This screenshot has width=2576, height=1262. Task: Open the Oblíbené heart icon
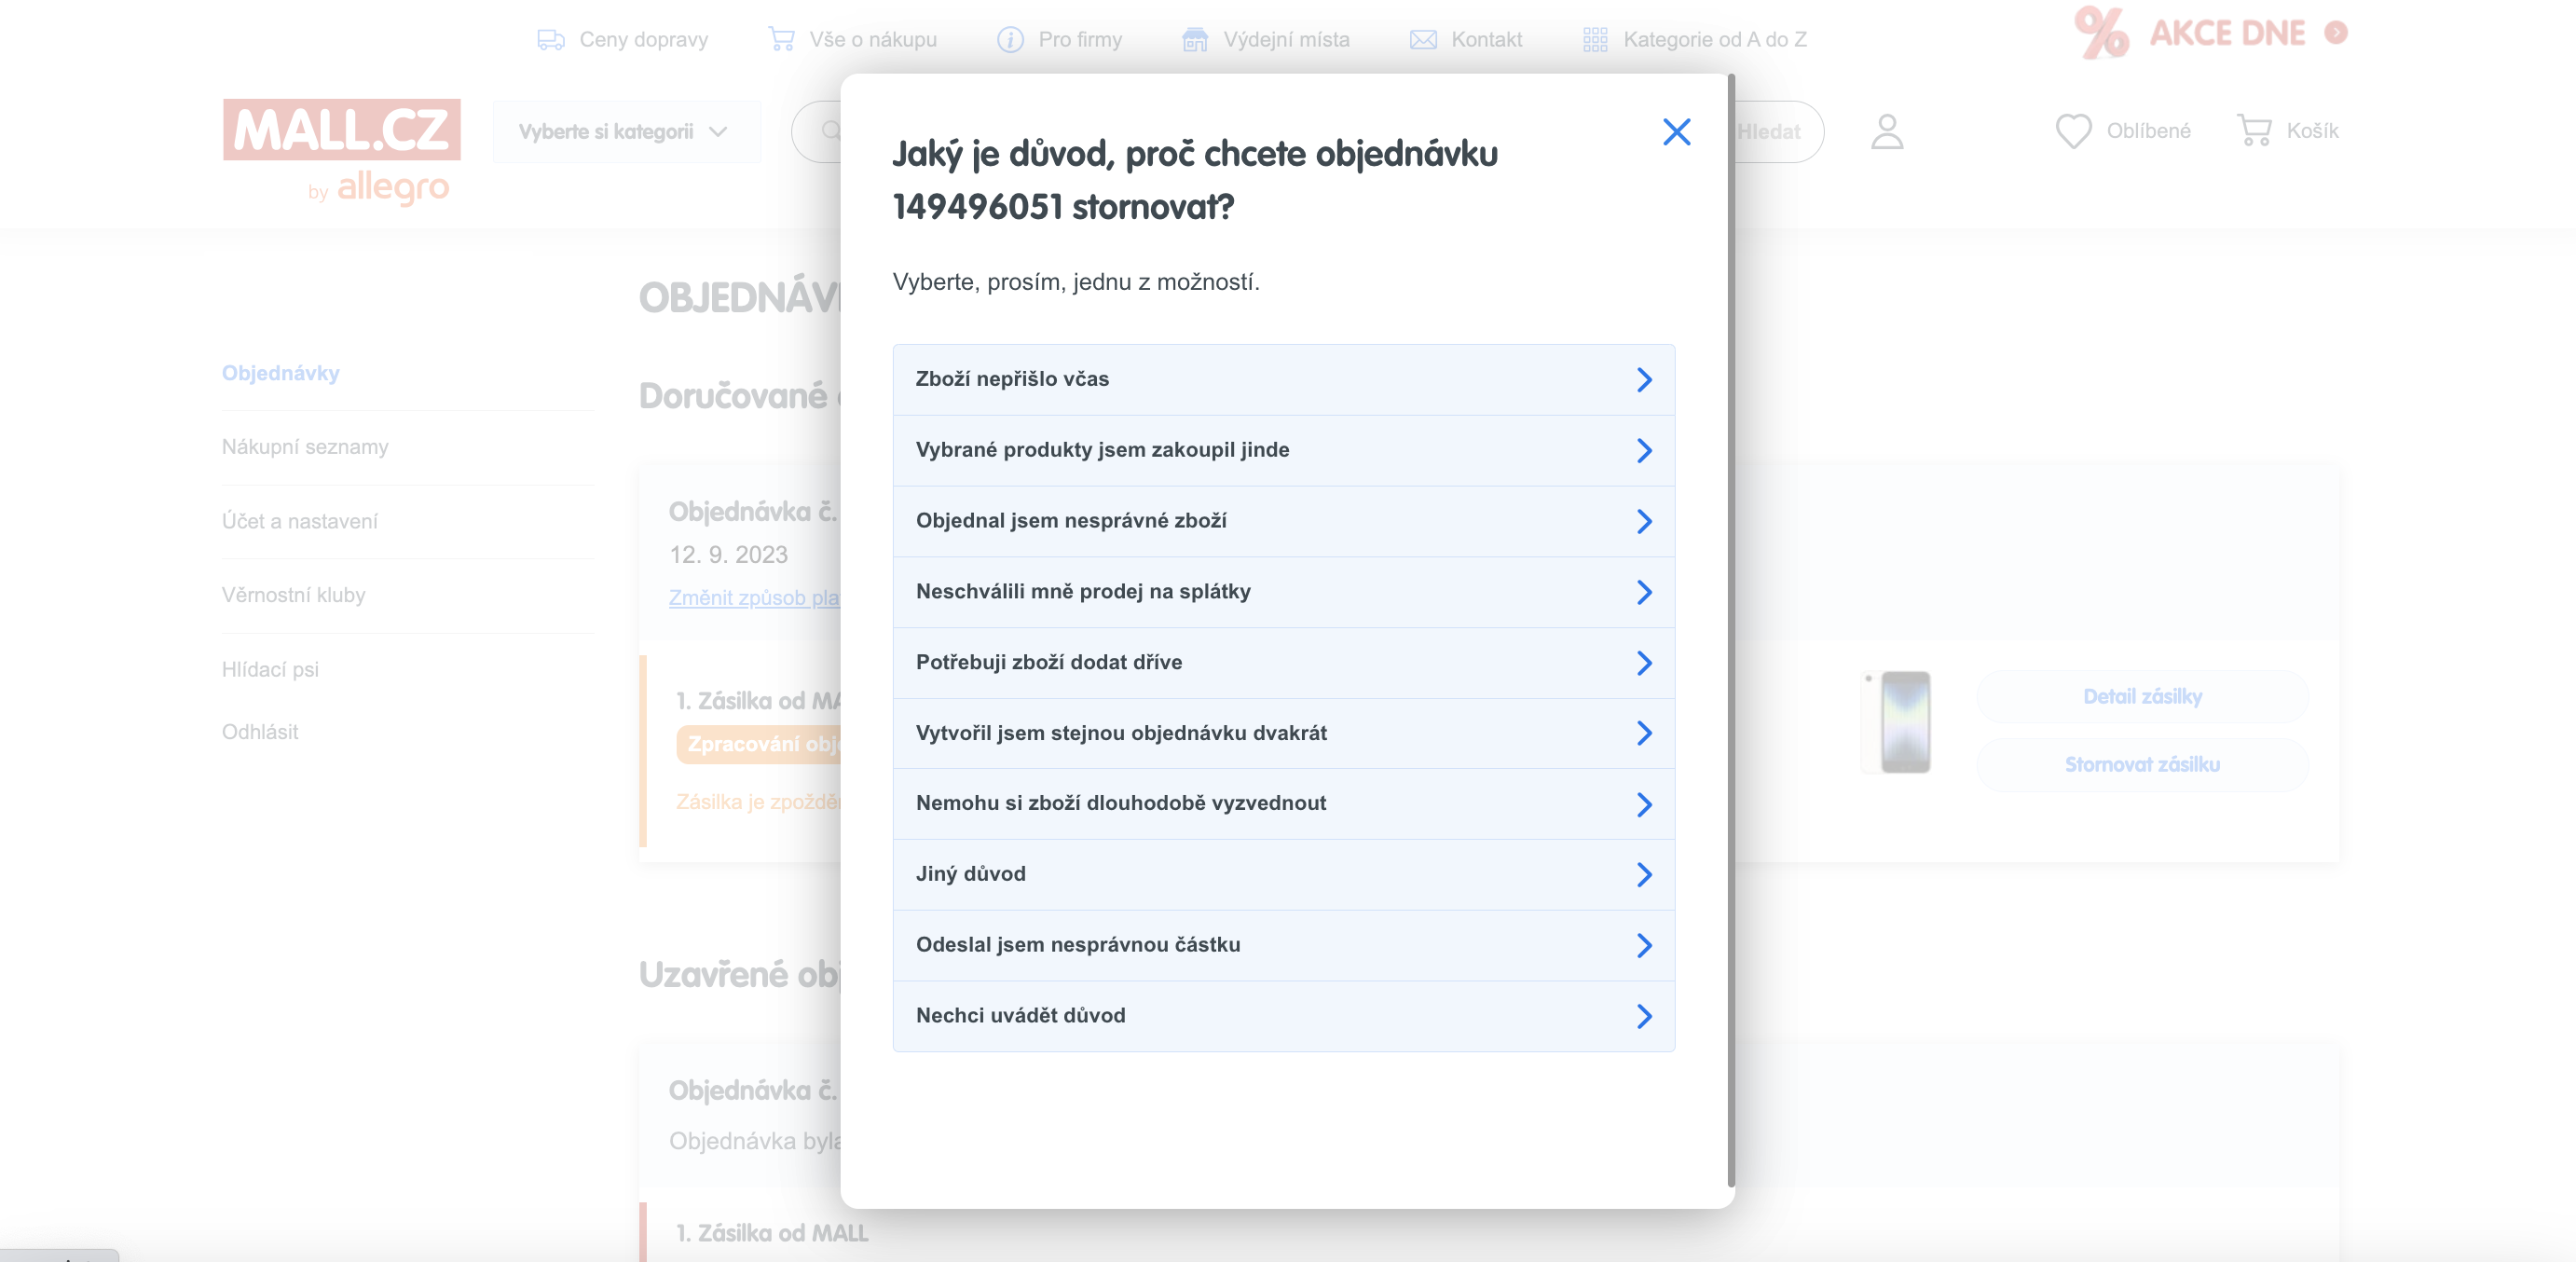tap(2073, 131)
